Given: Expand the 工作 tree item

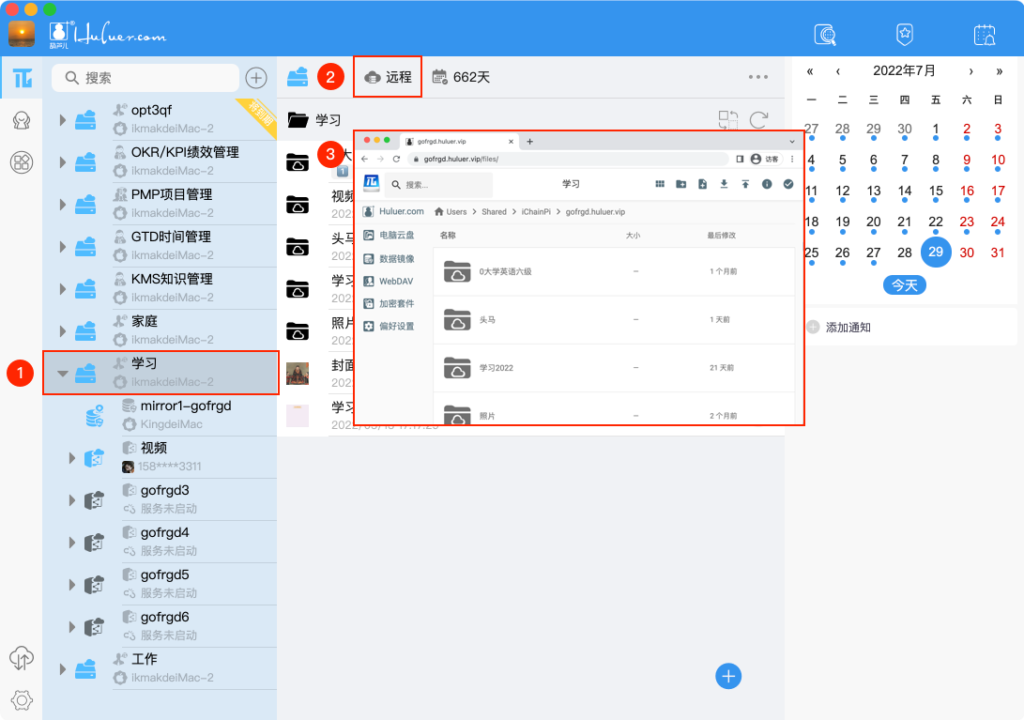Looking at the screenshot, I should [x=63, y=669].
